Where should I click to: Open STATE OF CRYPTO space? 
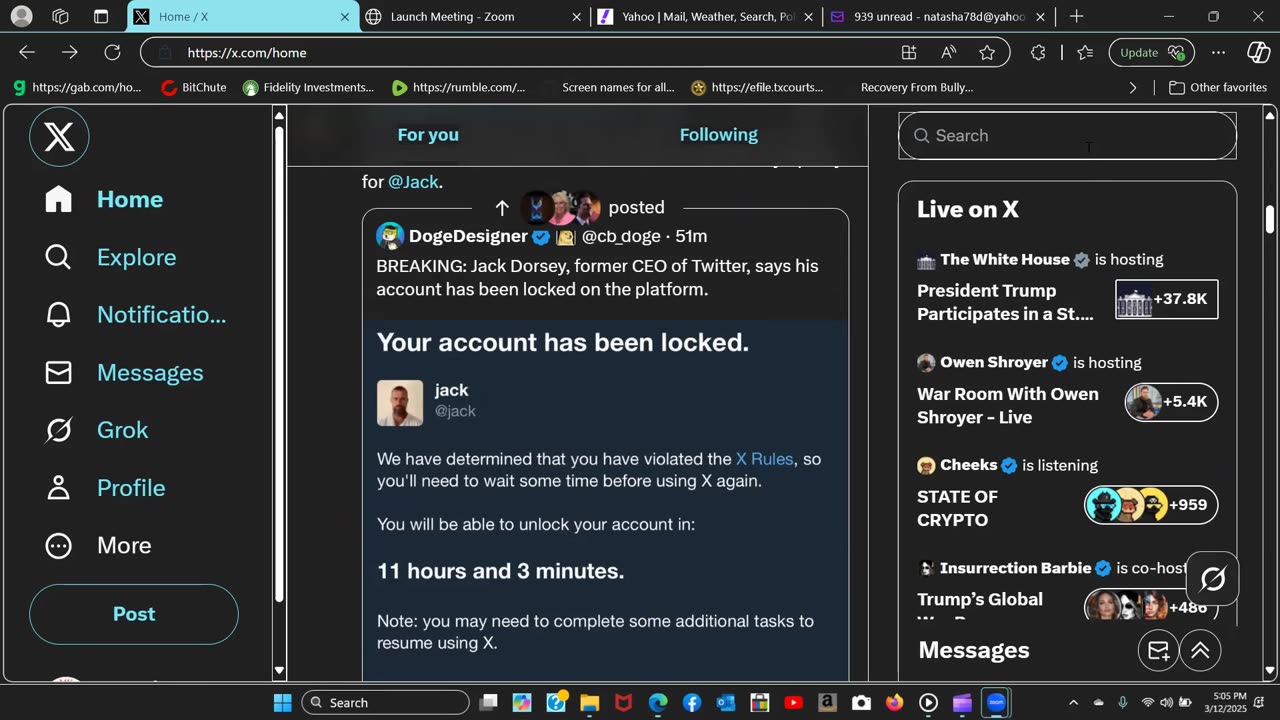click(x=957, y=508)
